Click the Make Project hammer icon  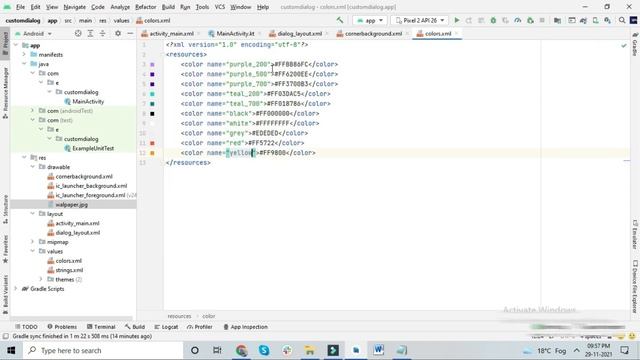340,20
